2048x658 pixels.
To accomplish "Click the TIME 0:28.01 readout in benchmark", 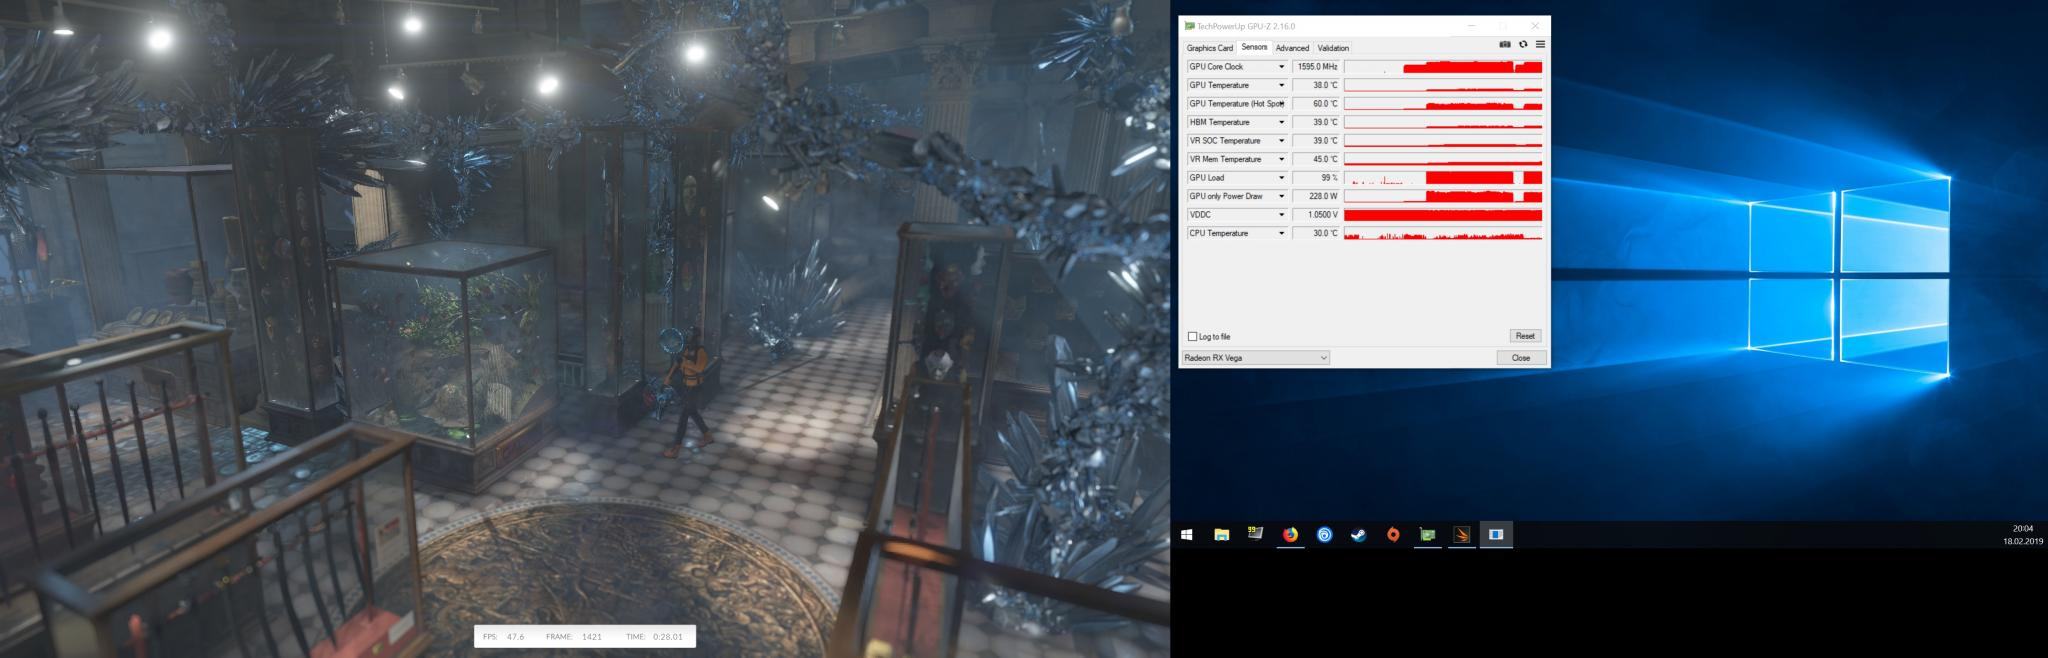I will click(654, 637).
